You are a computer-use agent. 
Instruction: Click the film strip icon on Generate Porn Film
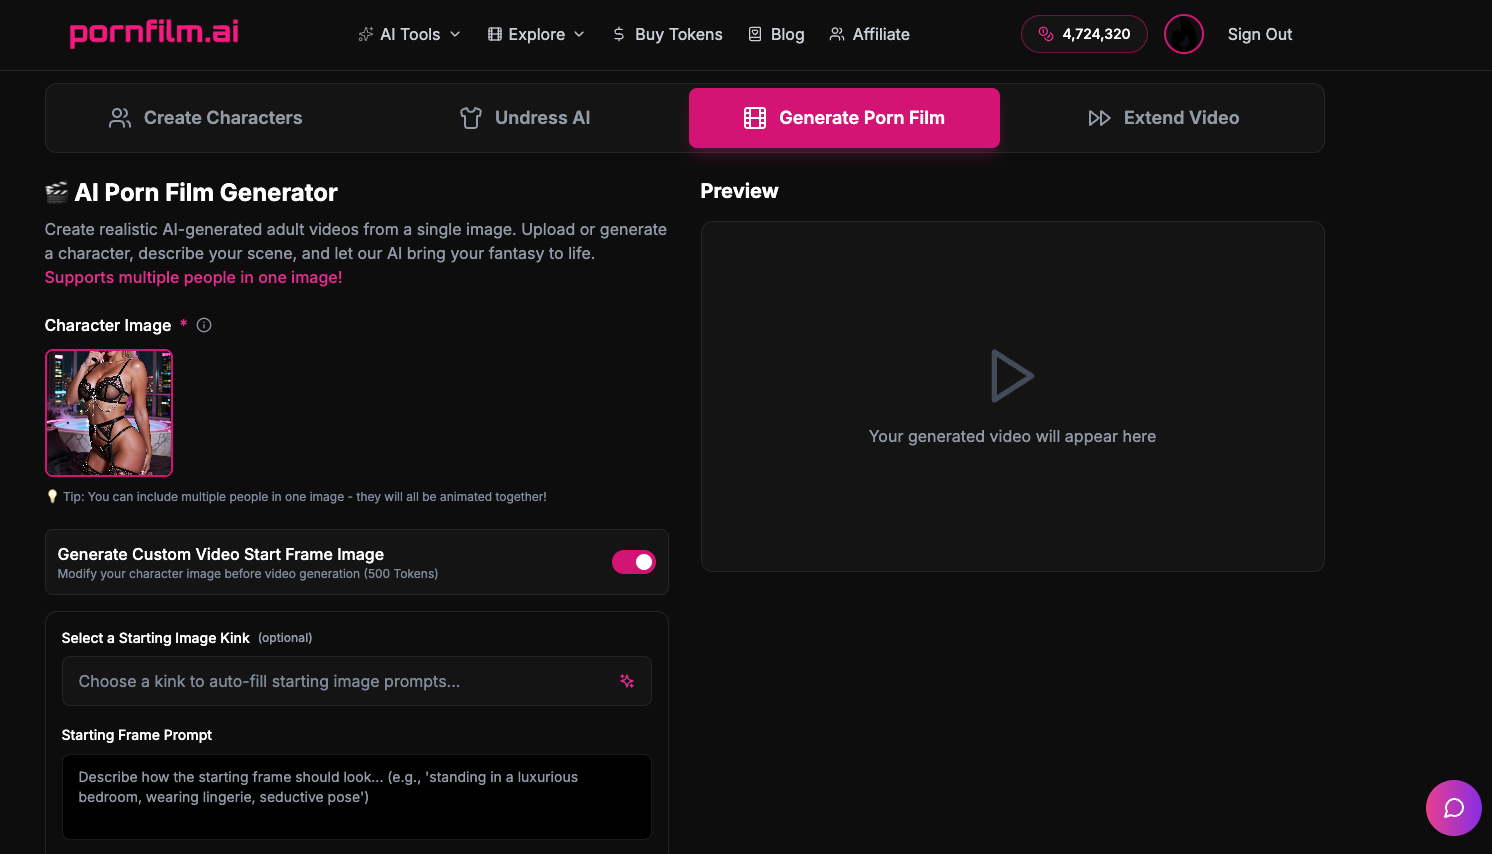coord(756,117)
